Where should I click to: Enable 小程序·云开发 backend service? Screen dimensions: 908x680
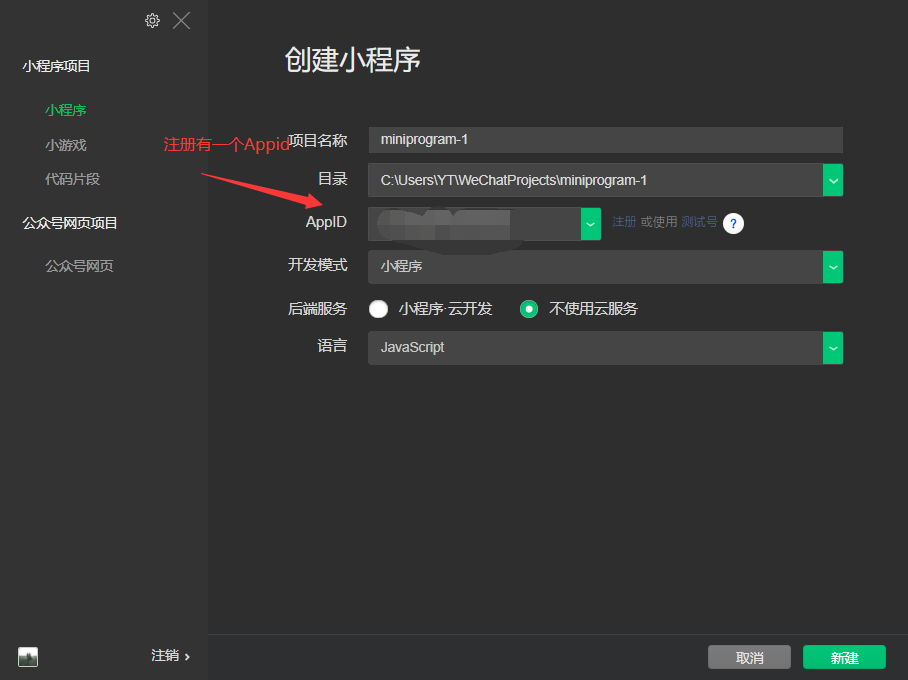point(378,309)
